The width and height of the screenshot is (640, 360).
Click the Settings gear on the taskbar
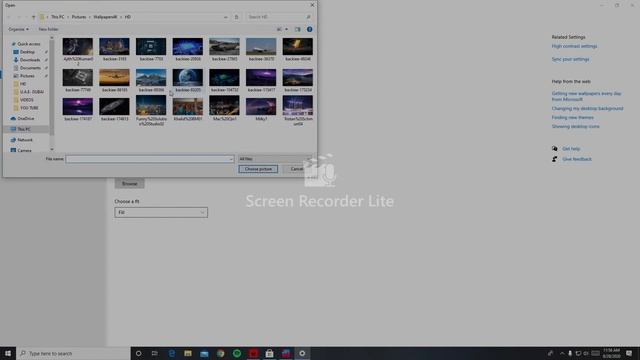[x=302, y=353]
